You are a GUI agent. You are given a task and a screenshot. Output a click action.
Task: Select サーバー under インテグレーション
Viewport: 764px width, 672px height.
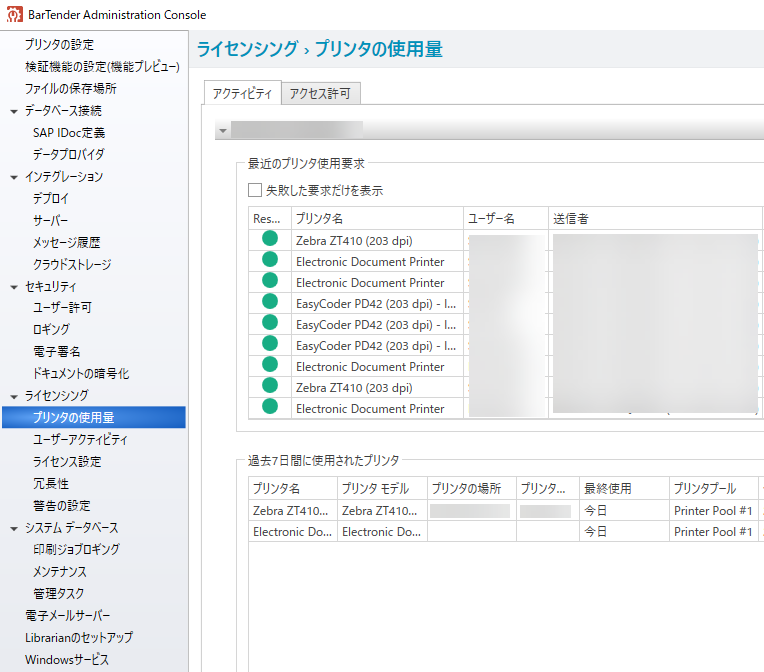(x=51, y=221)
